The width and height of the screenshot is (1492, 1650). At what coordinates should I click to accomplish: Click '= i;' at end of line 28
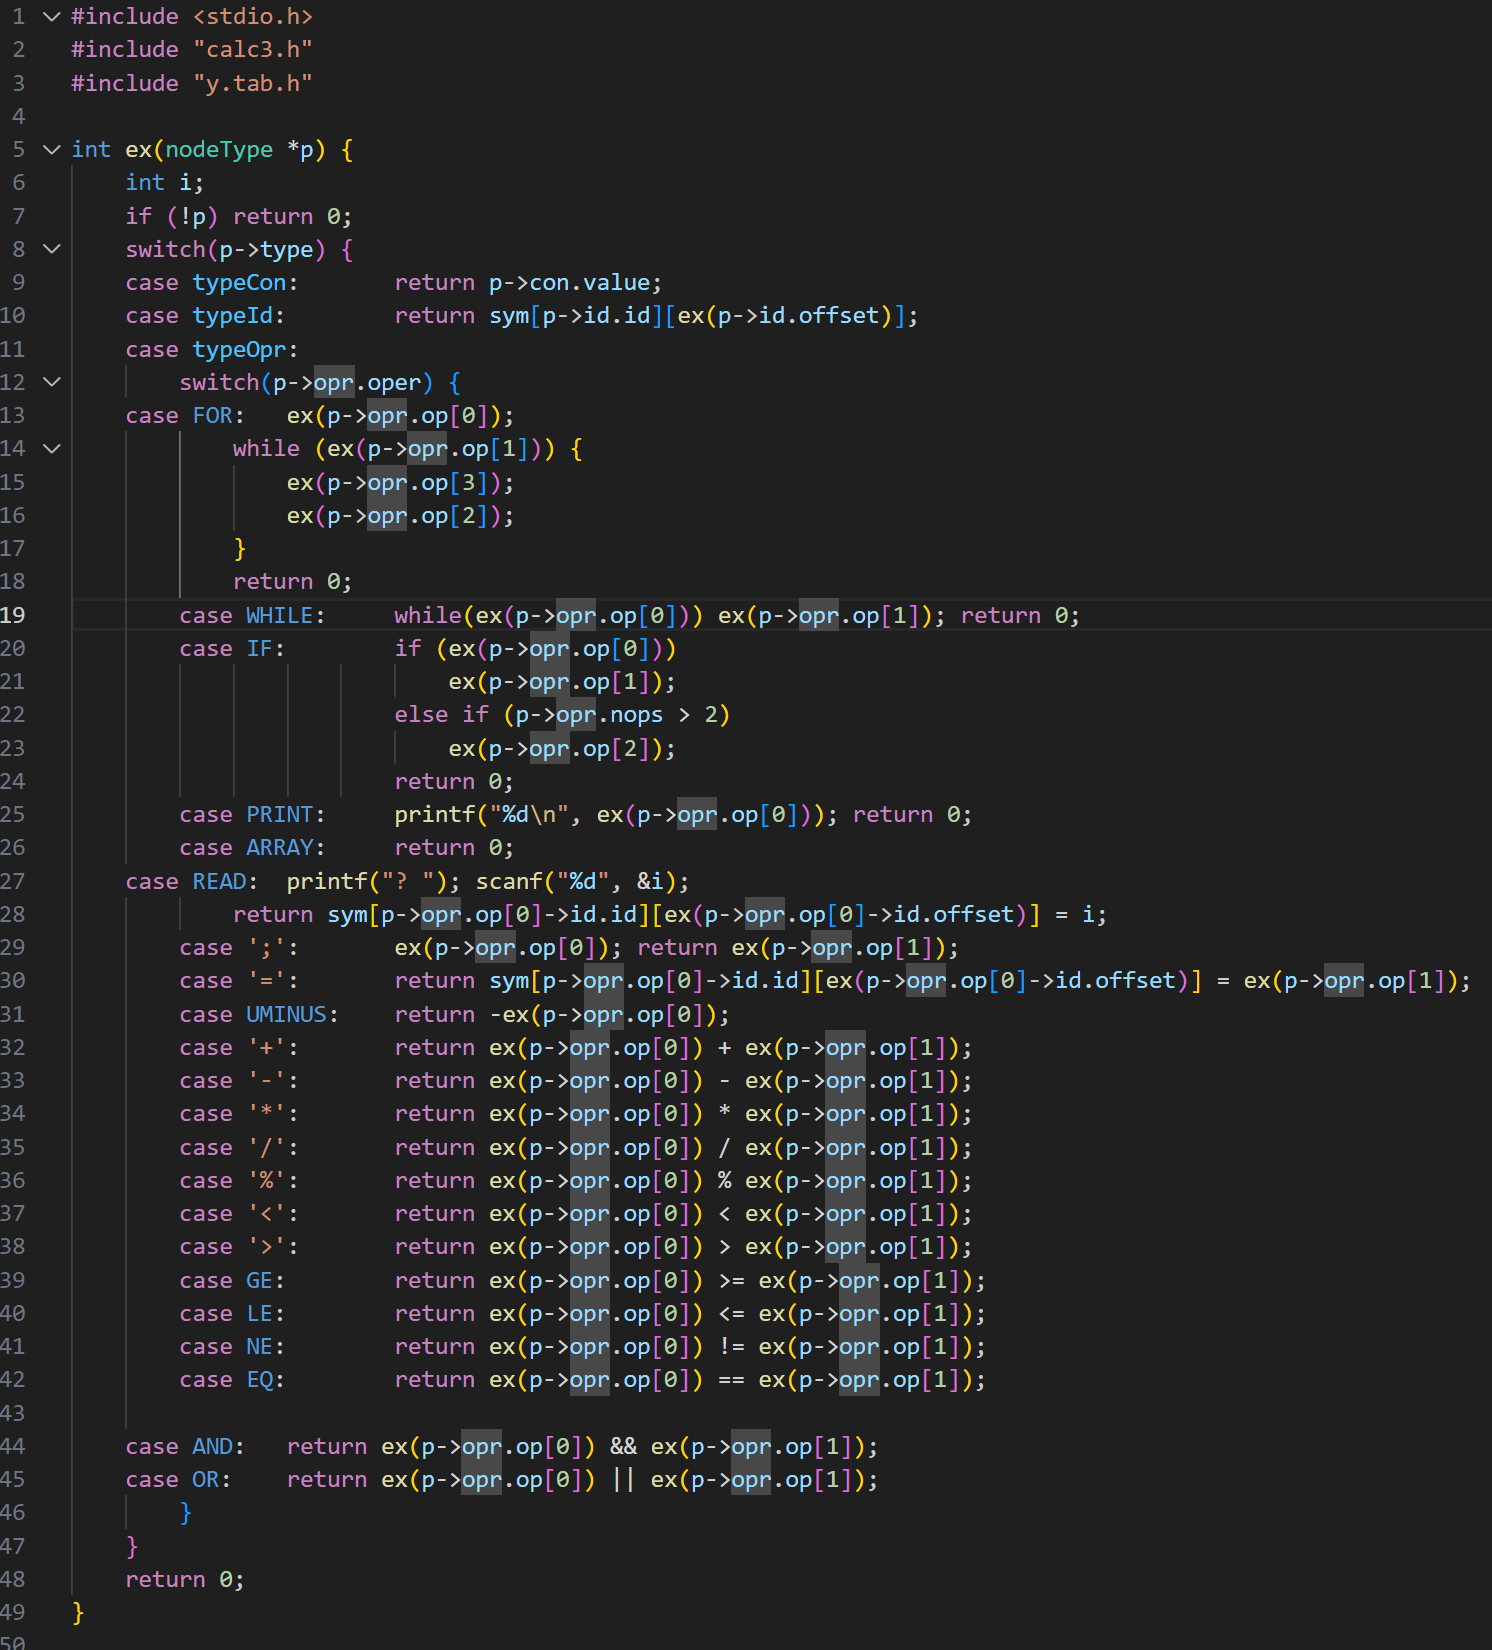[x=1081, y=914]
